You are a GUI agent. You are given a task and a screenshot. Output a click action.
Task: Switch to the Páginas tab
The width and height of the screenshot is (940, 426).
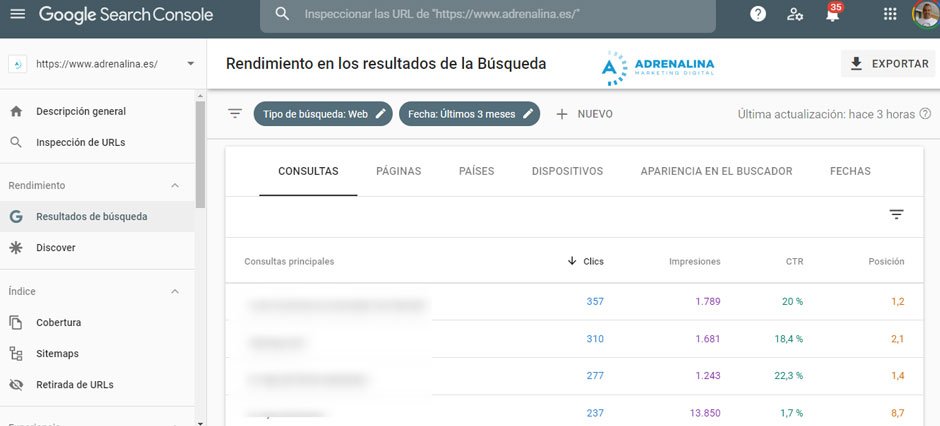coord(399,171)
